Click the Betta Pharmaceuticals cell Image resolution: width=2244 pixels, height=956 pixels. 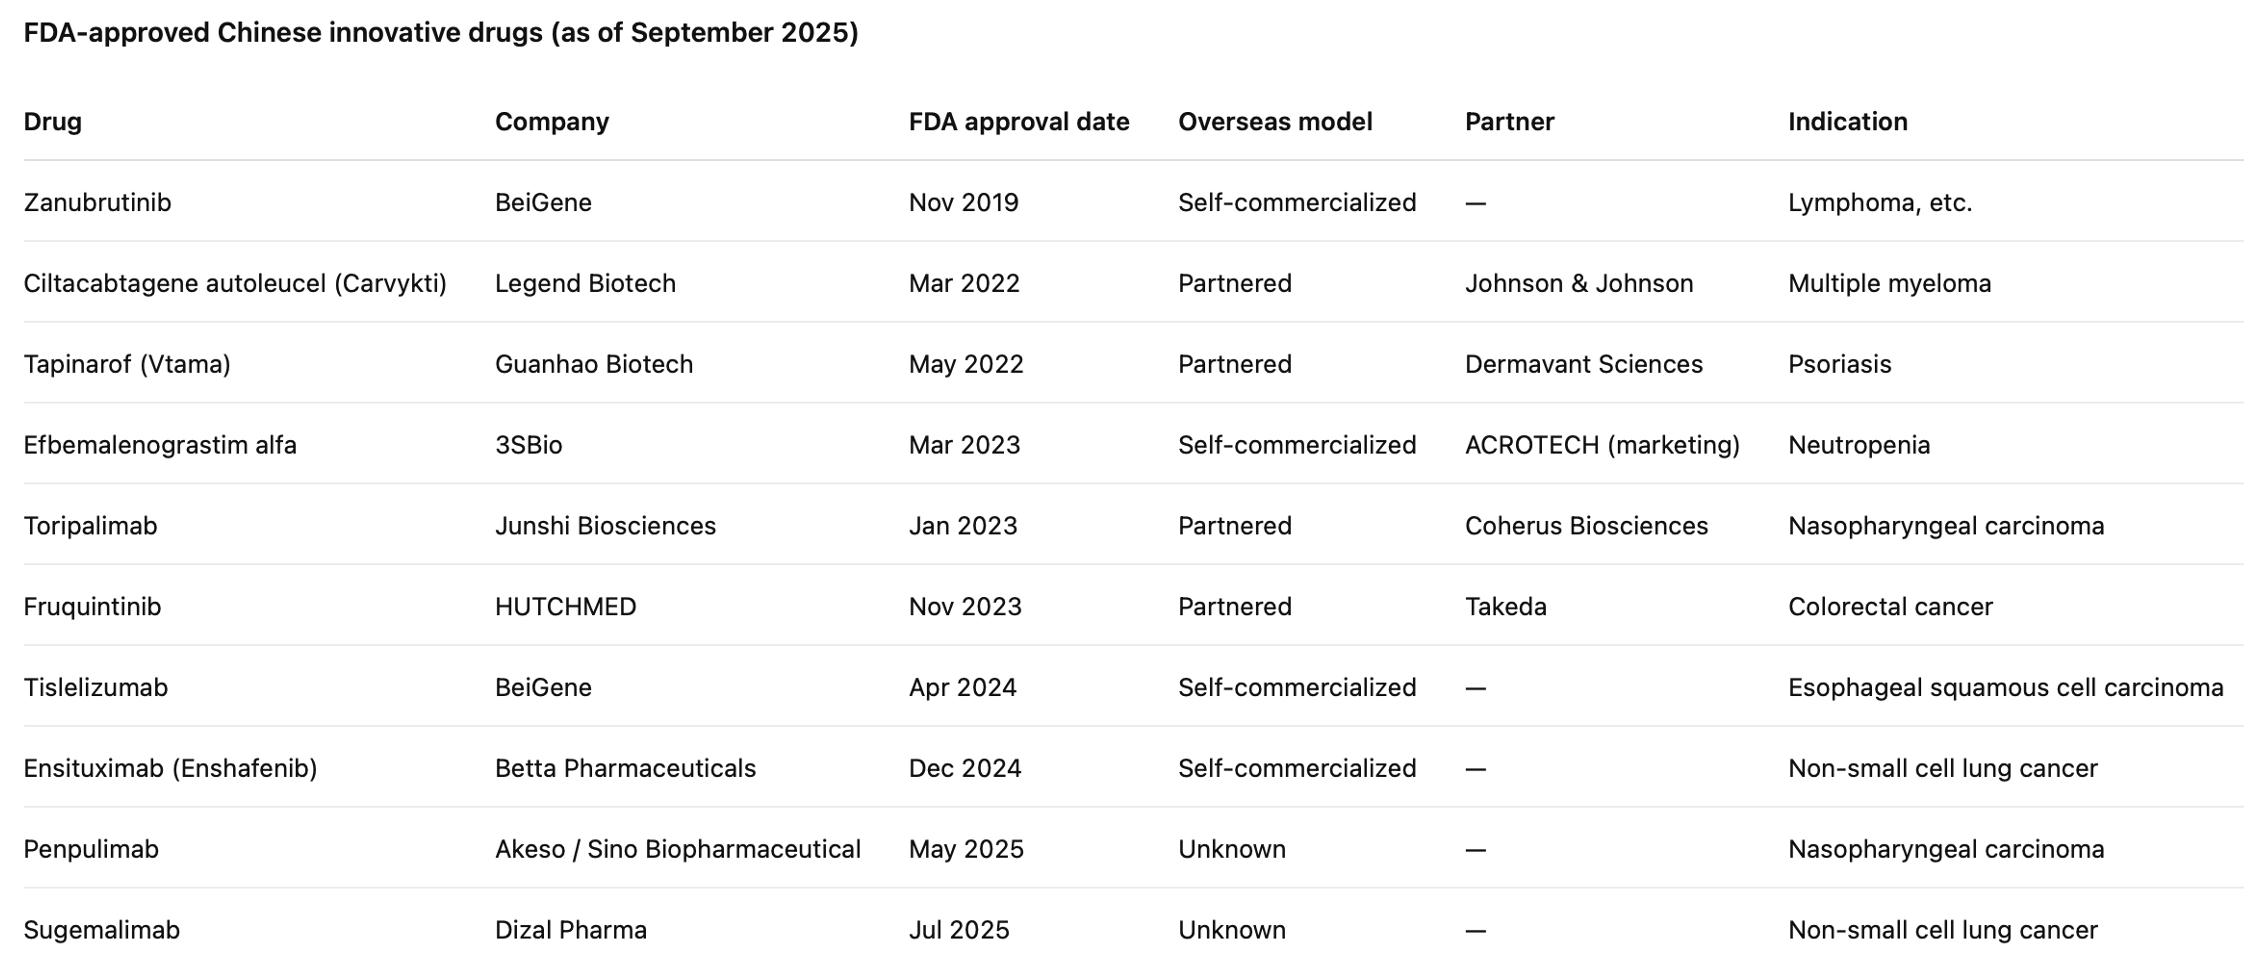click(625, 769)
